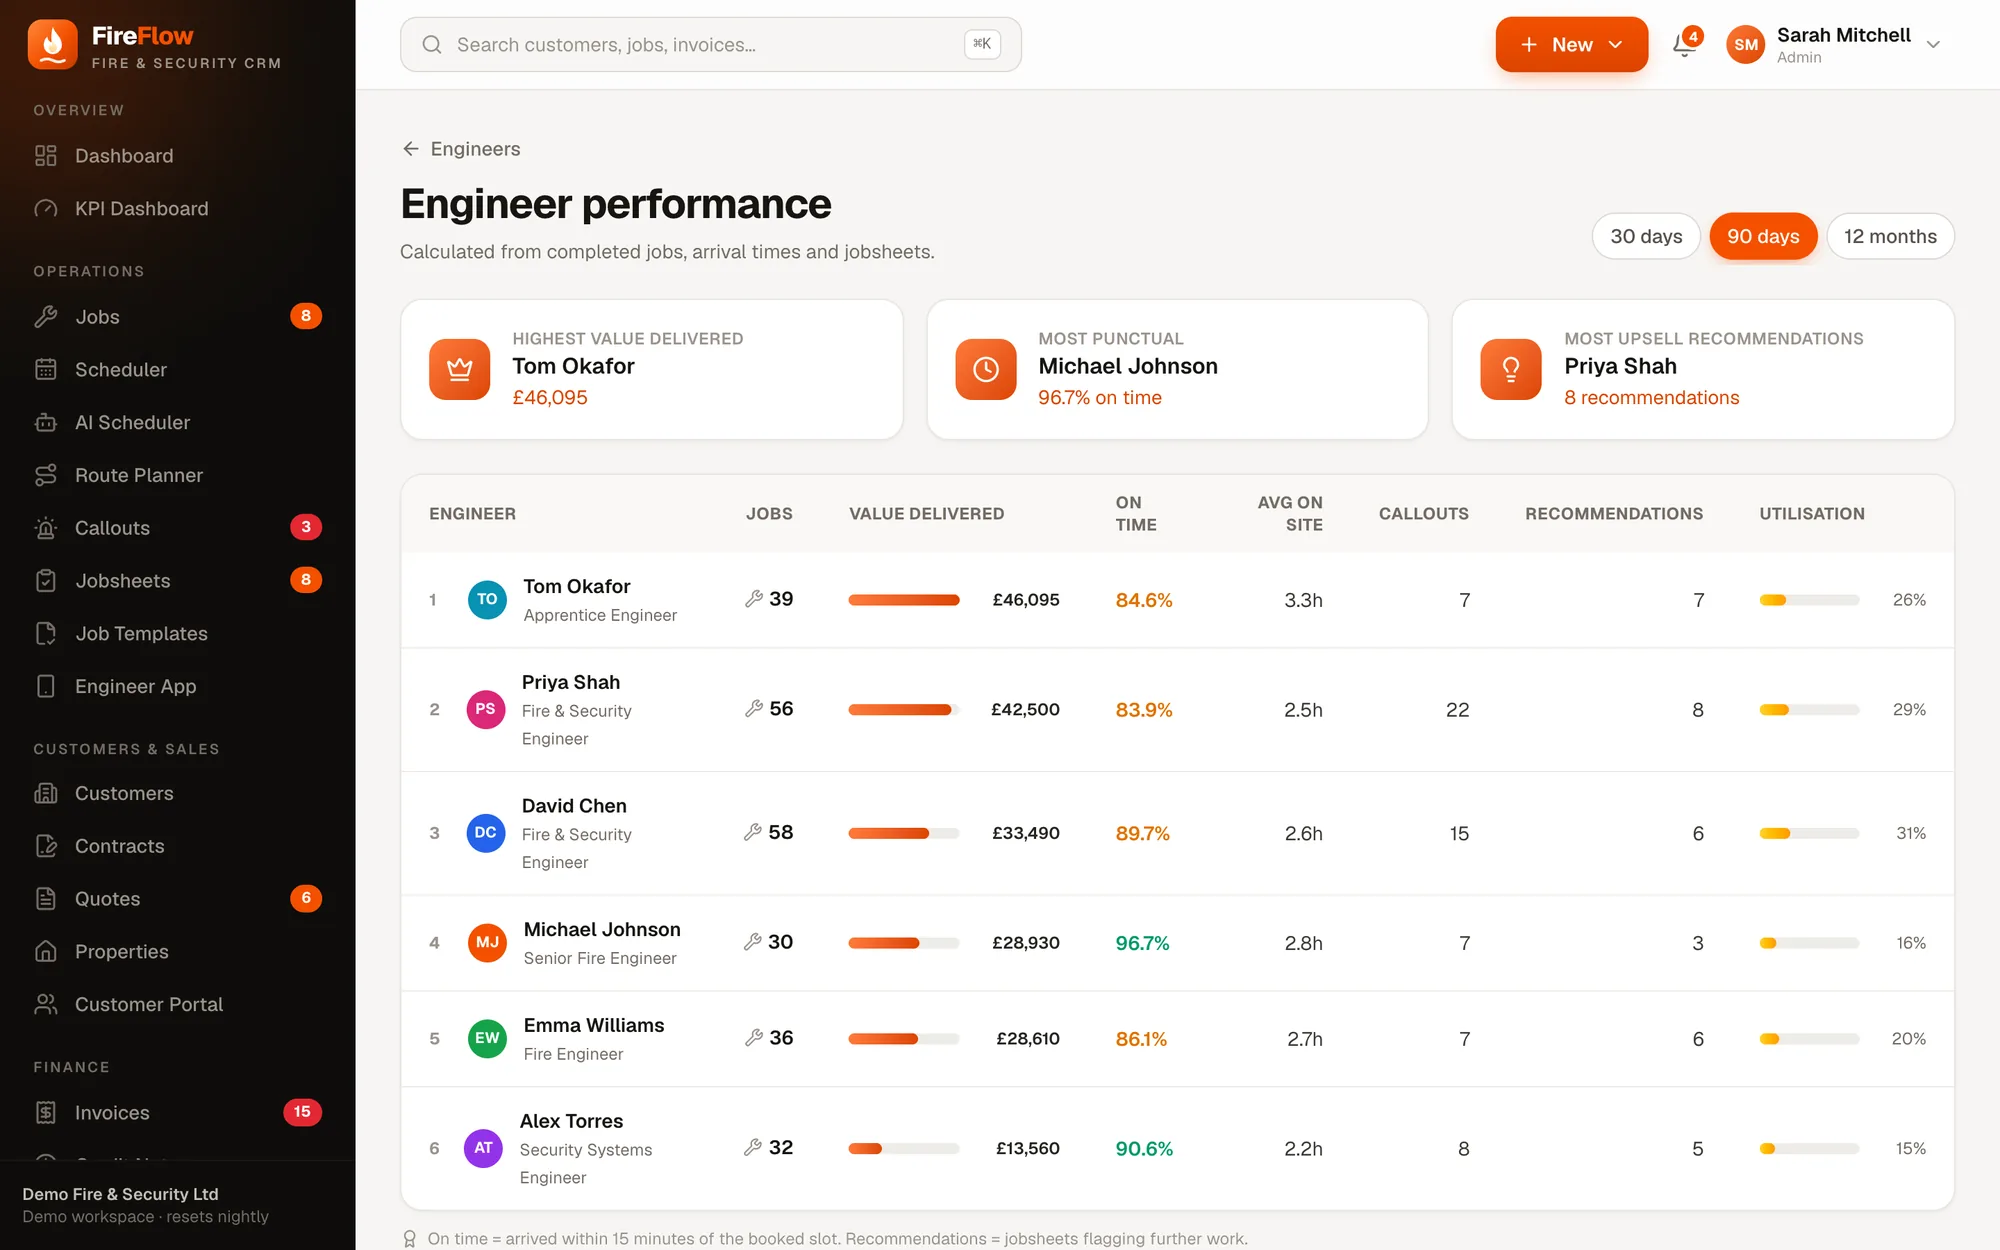The width and height of the screenshot is (2000, 1250).
Task: Click the Route Planner icon
Action: [46, 476]
